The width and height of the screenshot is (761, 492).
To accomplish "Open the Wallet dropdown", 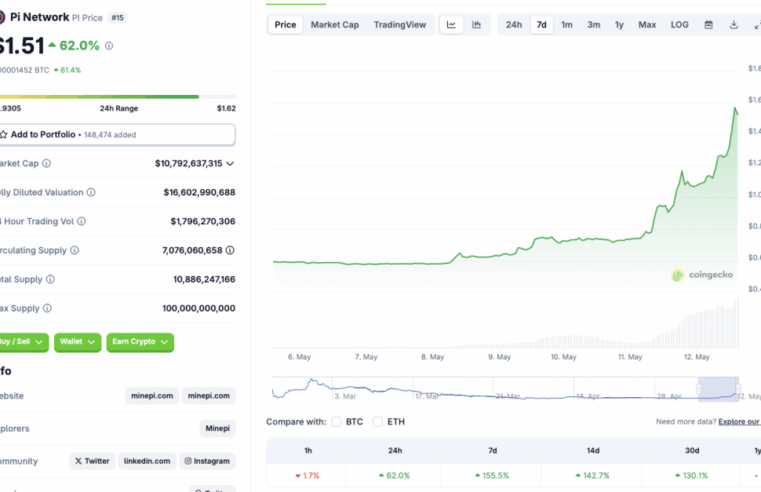I will (x=77, y=342).
